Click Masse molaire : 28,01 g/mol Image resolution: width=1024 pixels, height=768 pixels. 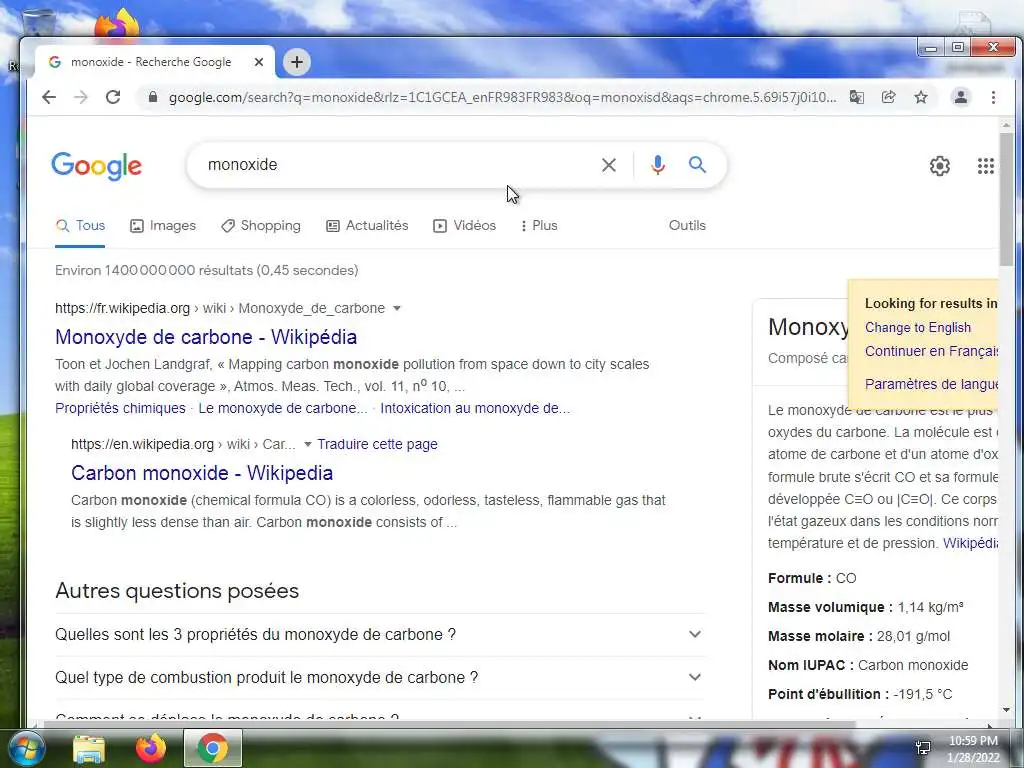pos(859,636)
